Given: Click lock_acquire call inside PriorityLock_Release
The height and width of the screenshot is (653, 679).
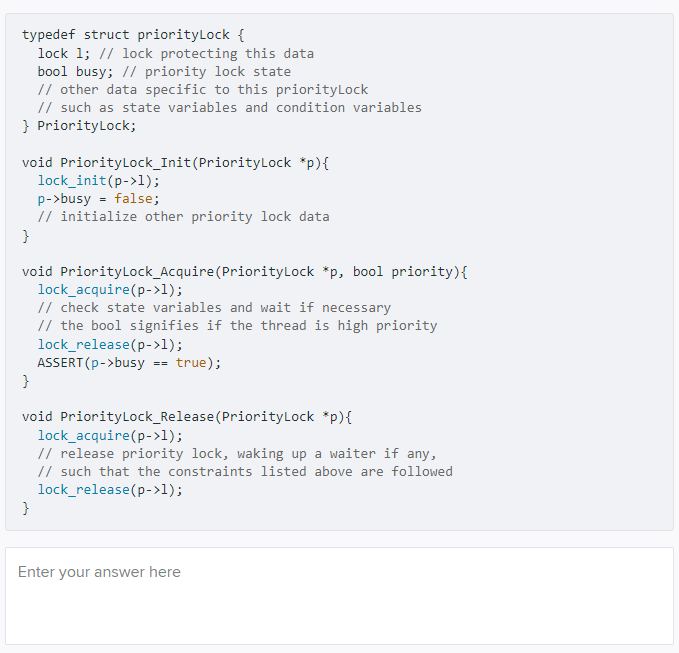Looking at the screenshot, I should click(110, 436).
